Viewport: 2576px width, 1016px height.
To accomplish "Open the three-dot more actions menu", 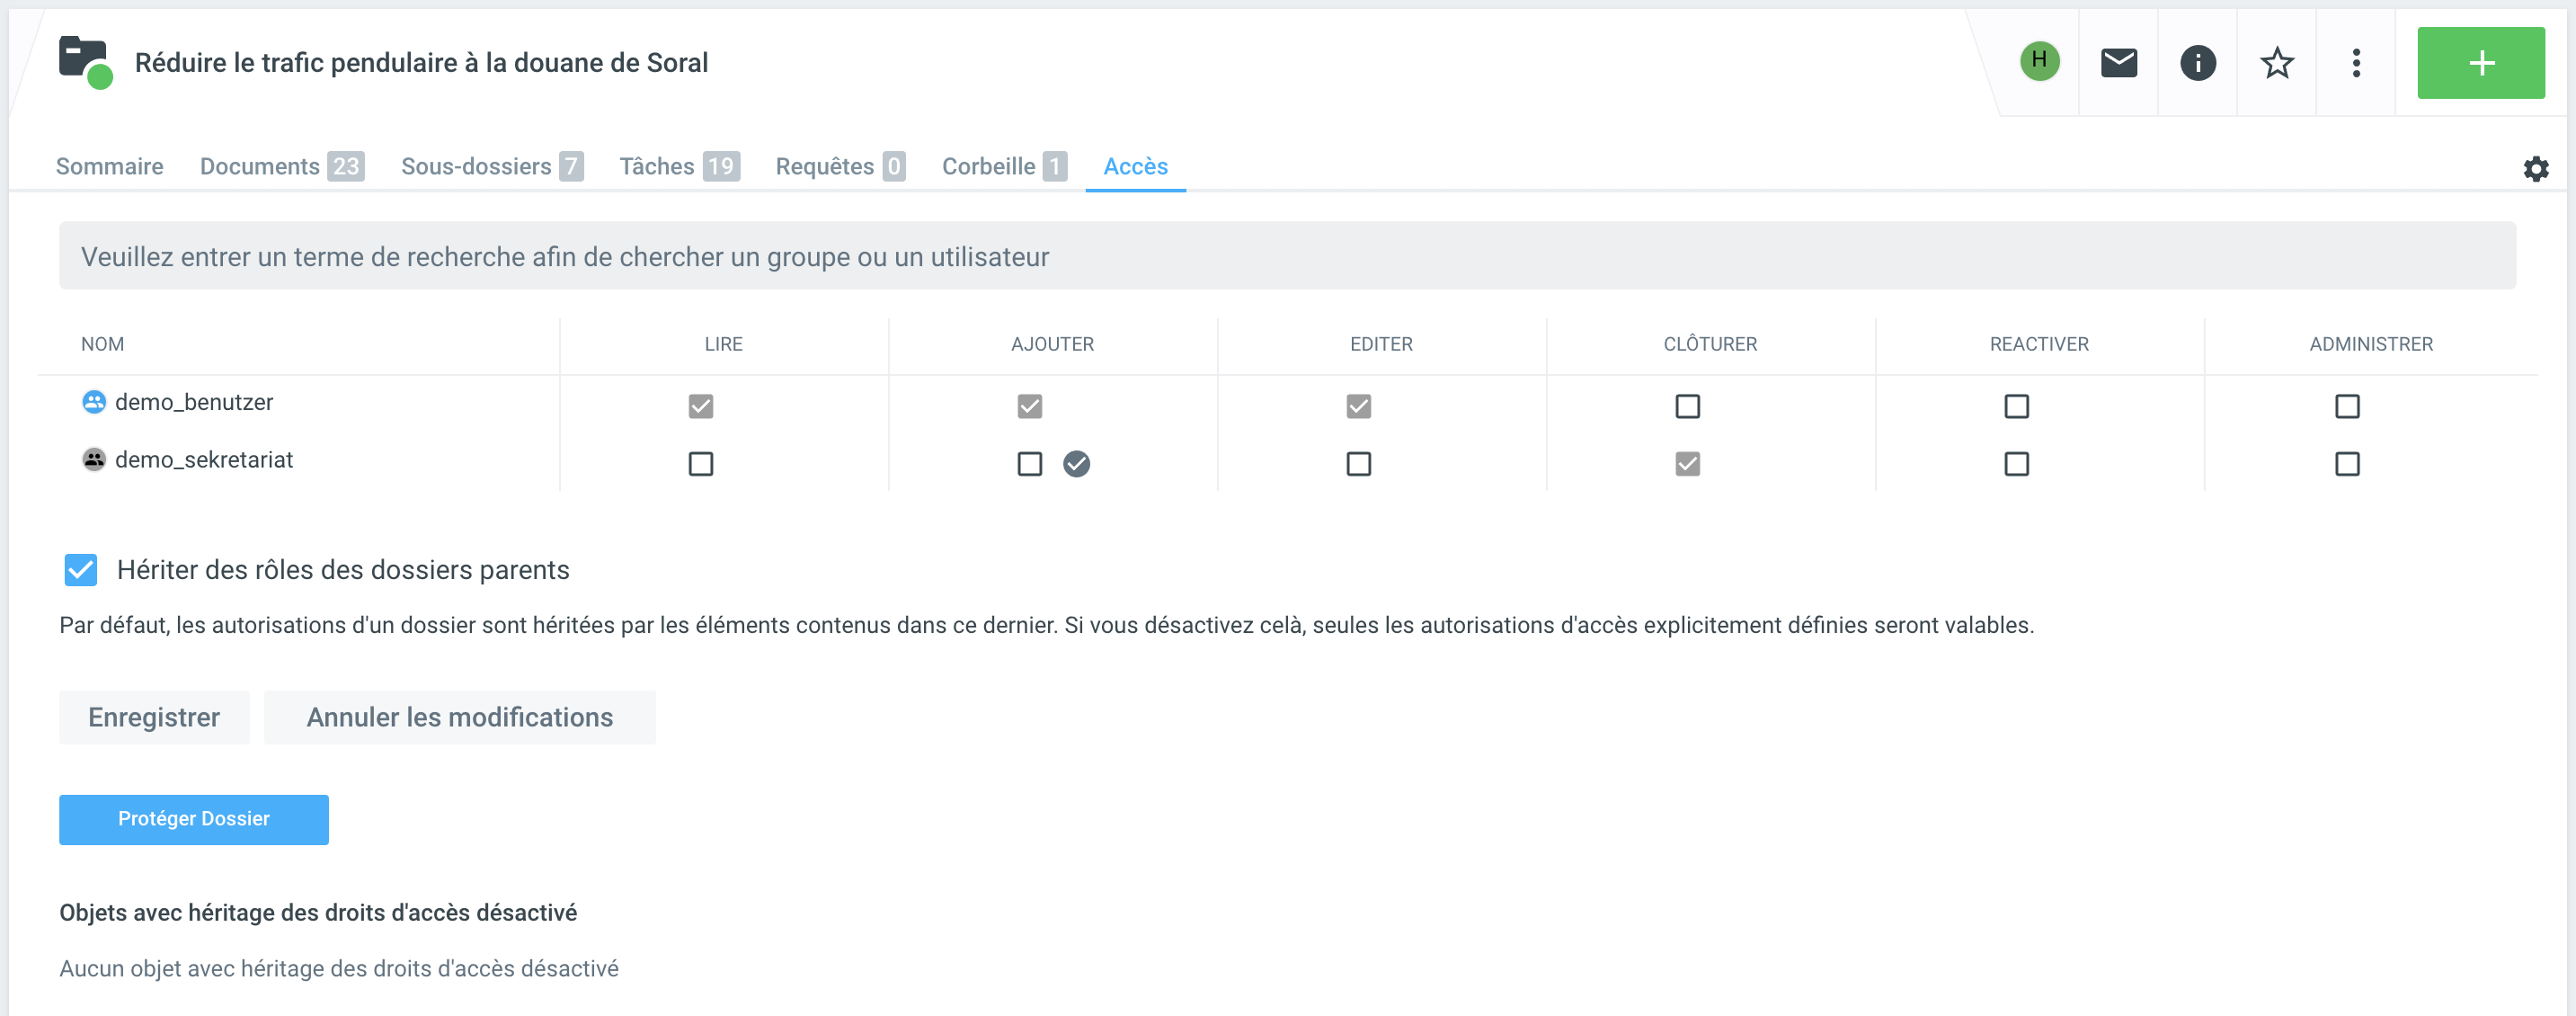I will pos(2355,63).
